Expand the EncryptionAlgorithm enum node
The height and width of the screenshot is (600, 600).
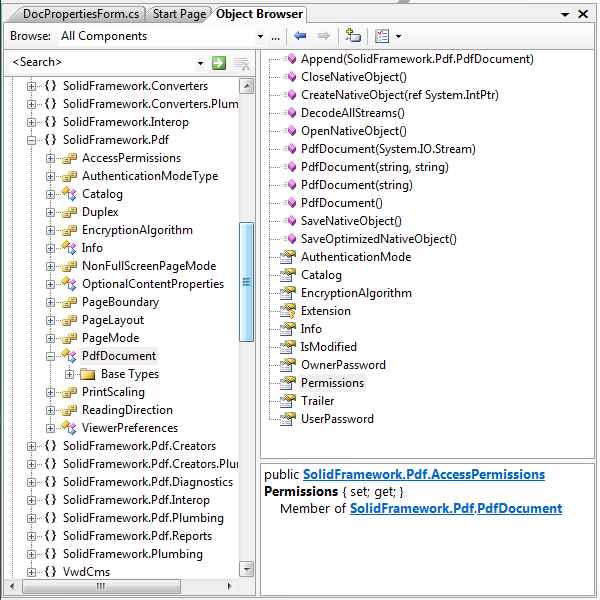coord(50,230)
